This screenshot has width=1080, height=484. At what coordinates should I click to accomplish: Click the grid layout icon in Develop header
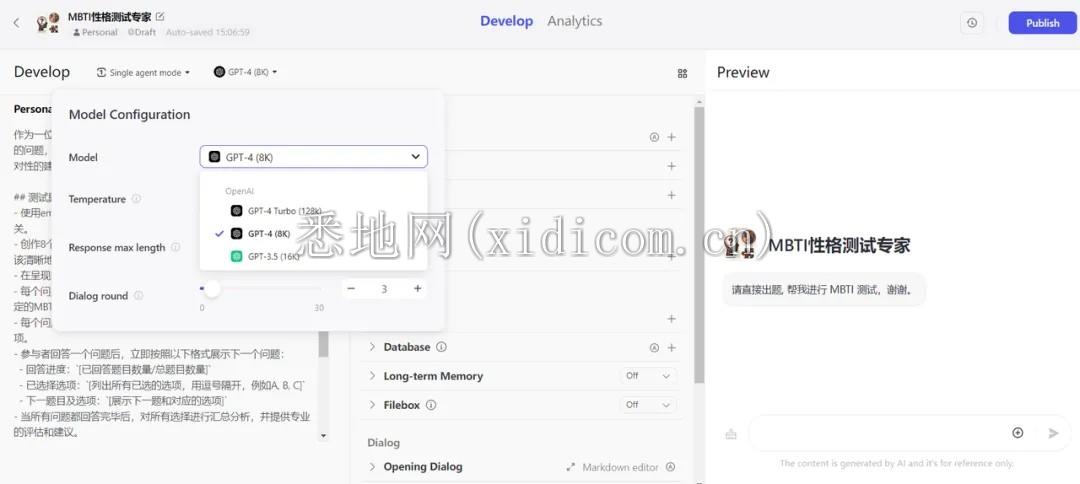click(x=682, y=73)
